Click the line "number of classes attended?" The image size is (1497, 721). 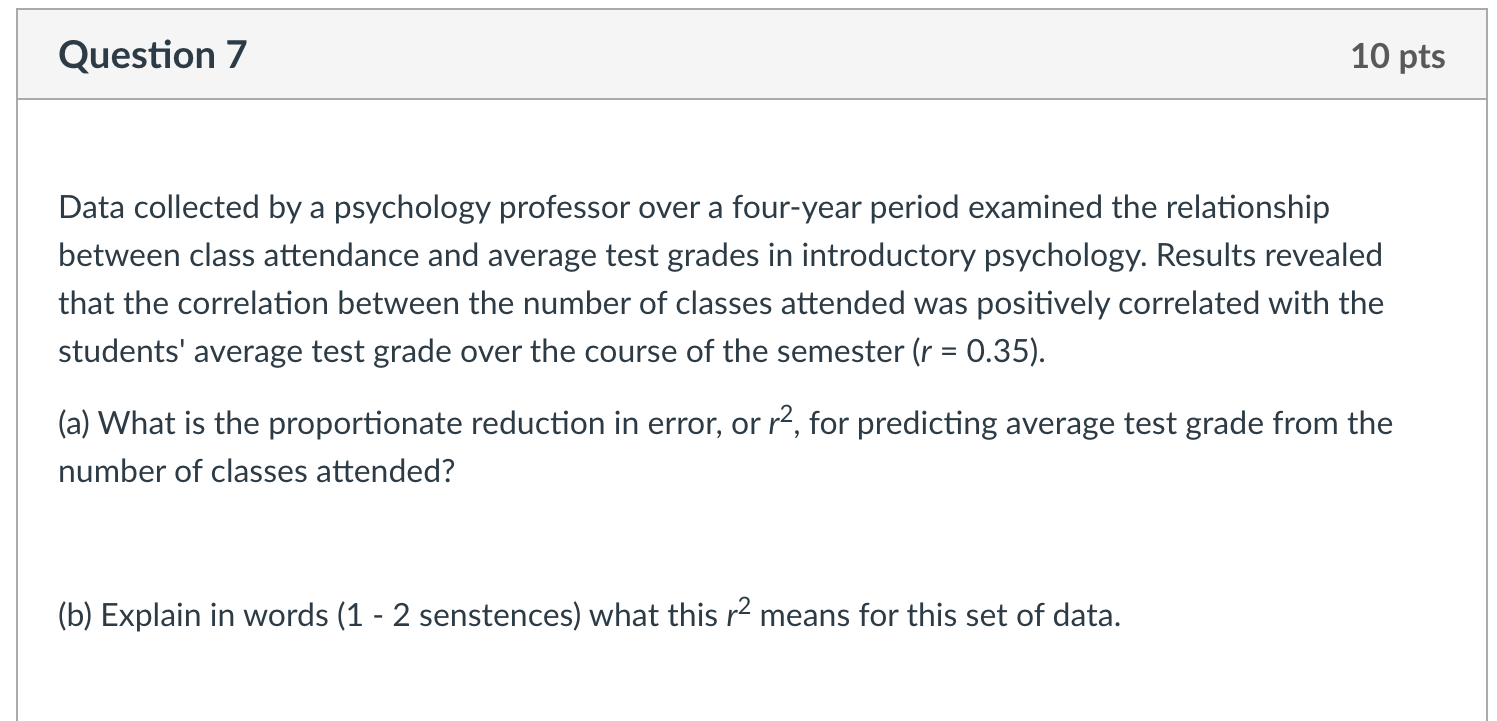[x=256, y=472]
